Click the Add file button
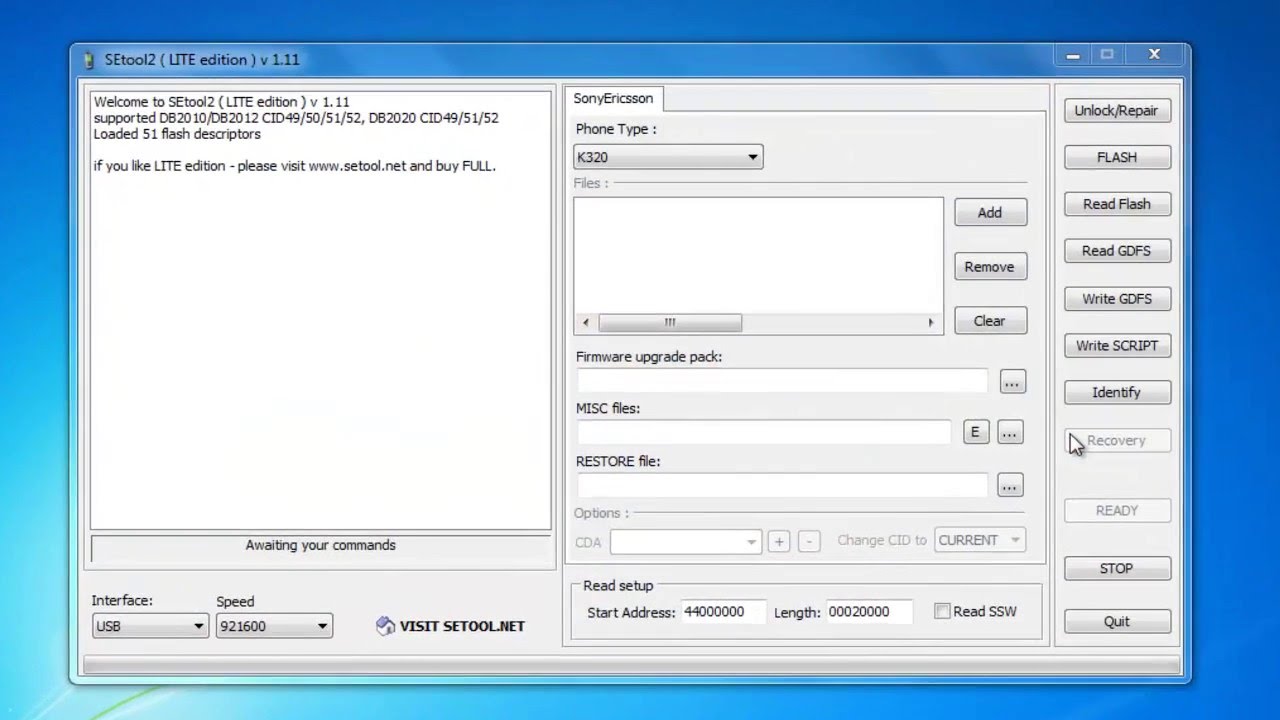The width and height of the screenshot is (1280, 720). pos(989,212)
